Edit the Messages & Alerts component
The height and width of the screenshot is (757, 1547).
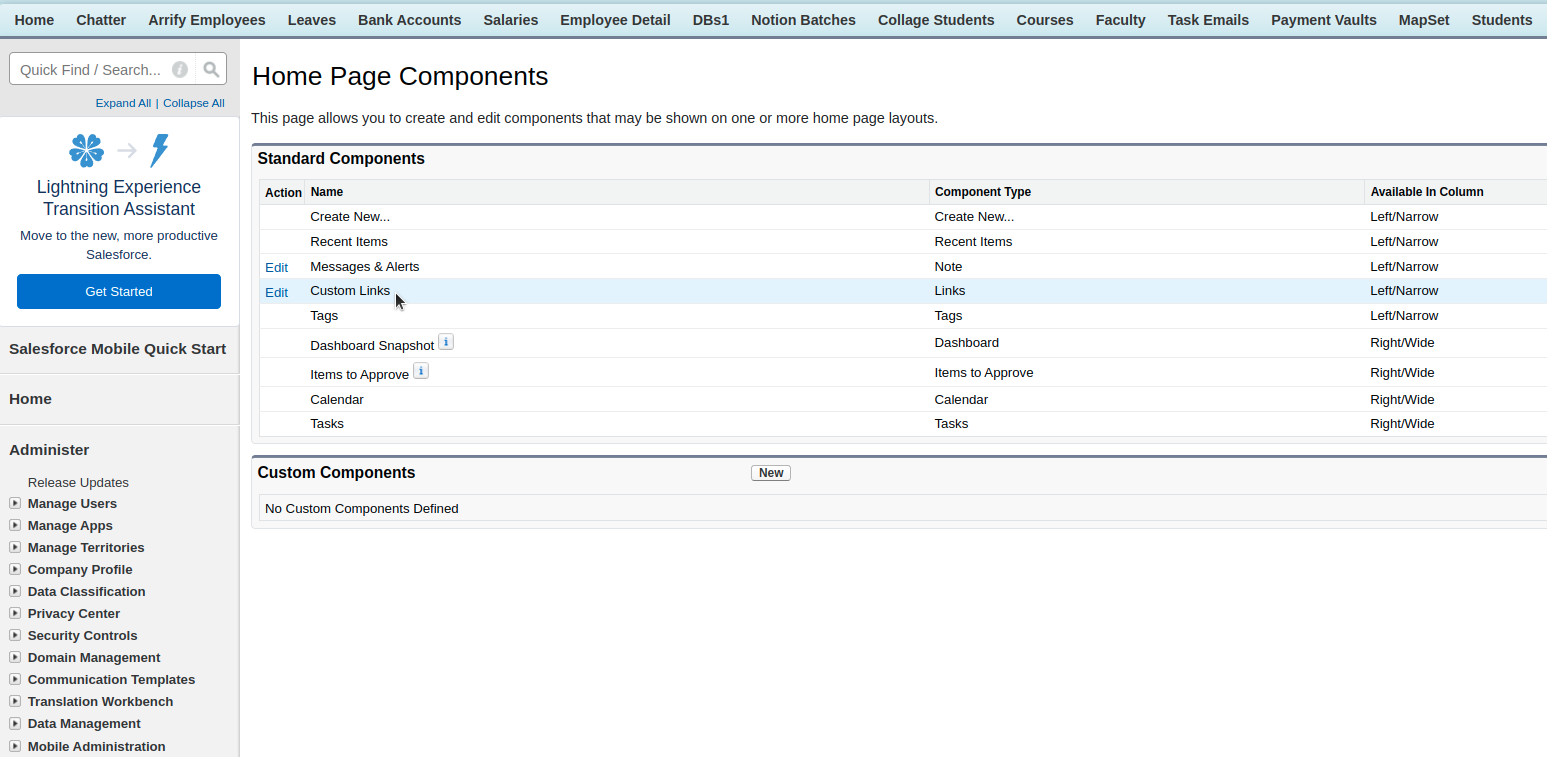[x=276, y=267]
